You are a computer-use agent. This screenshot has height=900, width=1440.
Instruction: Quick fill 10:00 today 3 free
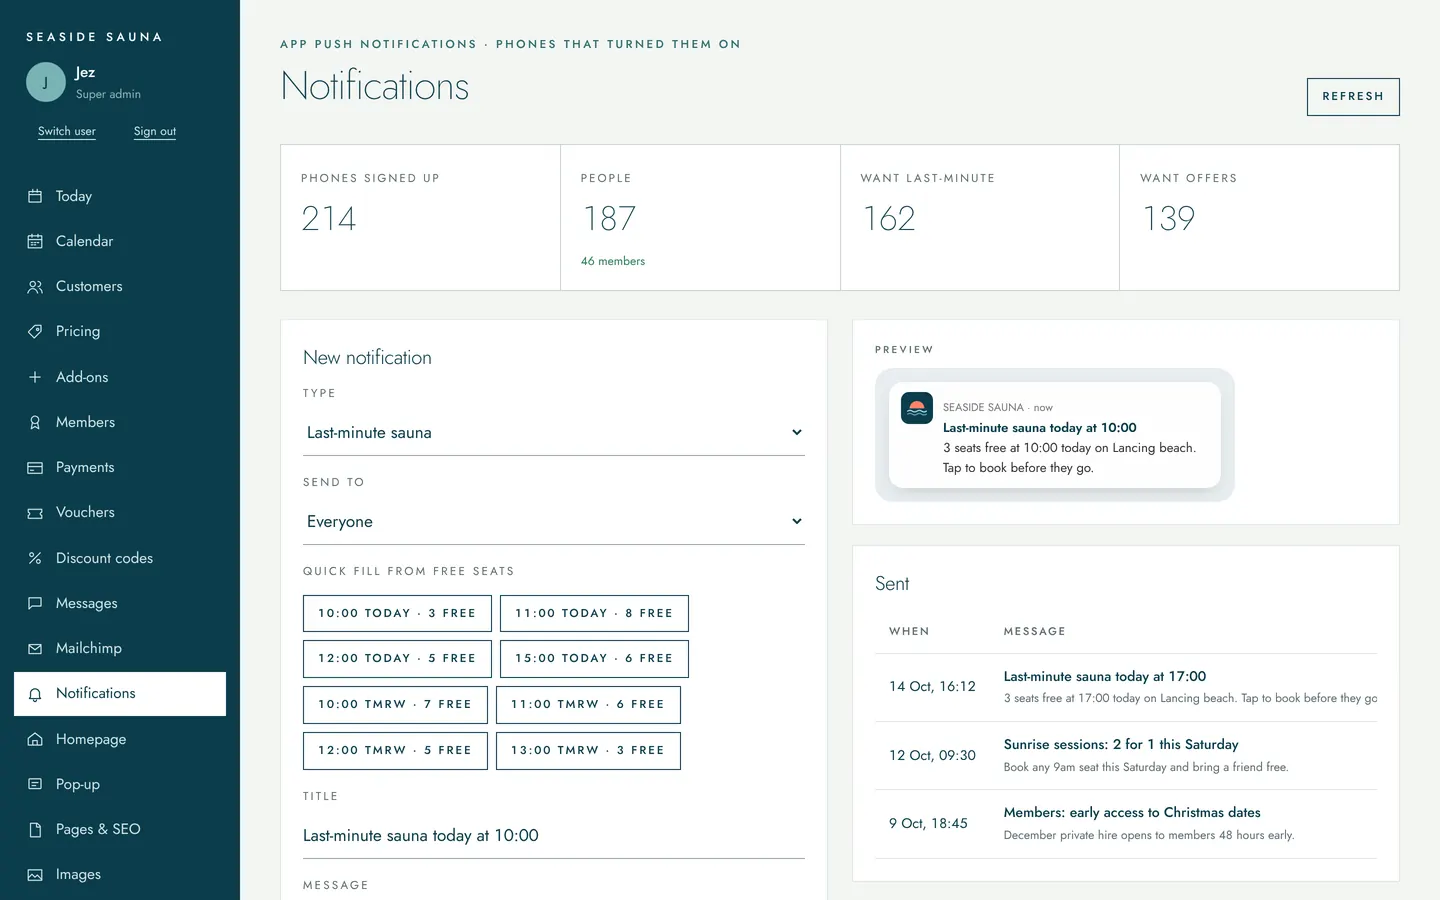point(397,613)
